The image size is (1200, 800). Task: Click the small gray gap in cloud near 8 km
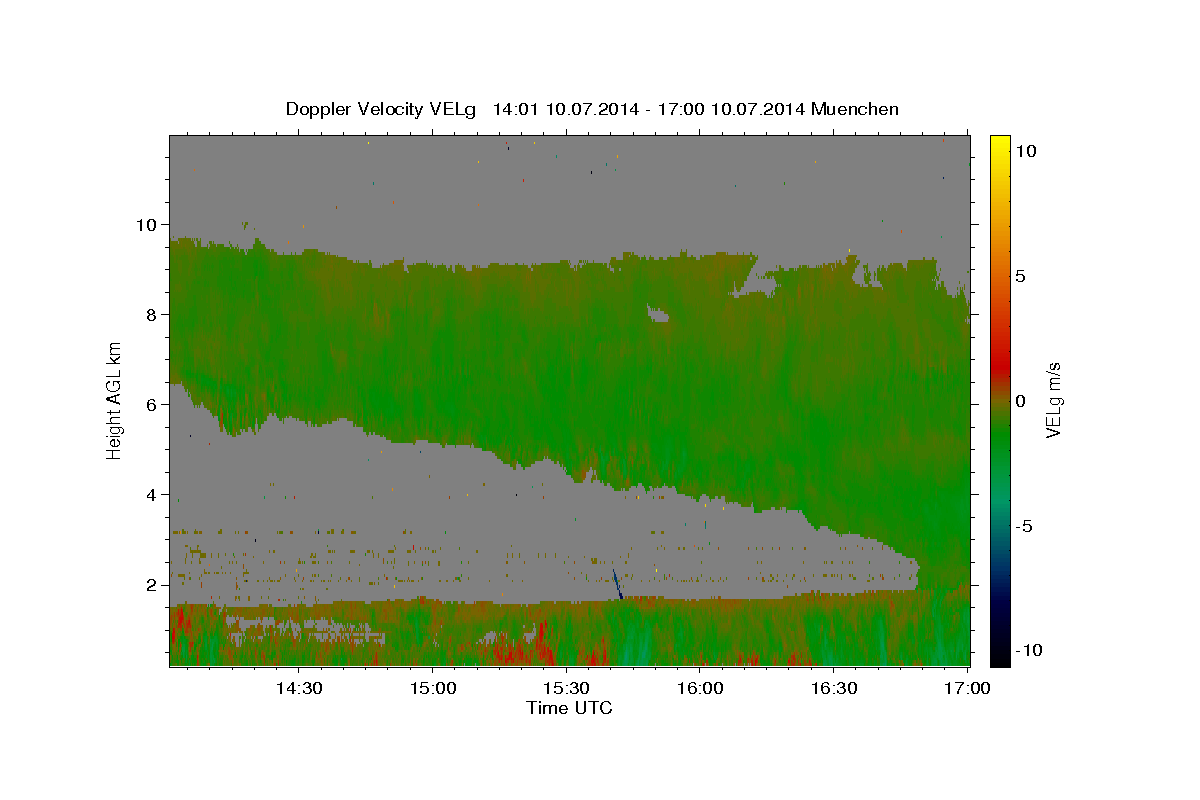coord(658,314)
